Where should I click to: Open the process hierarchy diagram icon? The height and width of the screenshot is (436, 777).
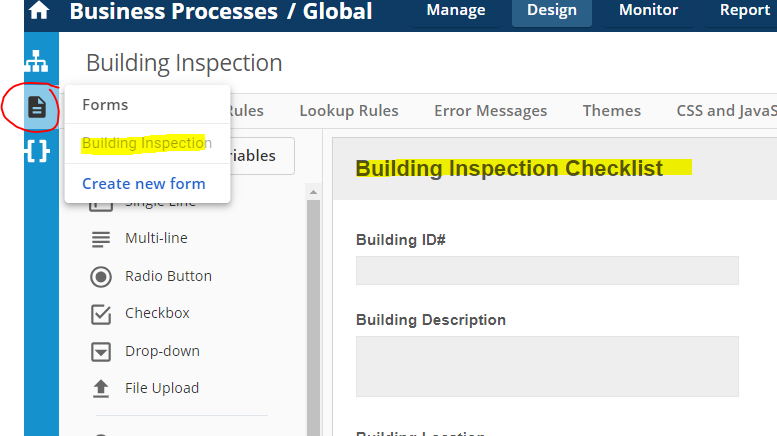pyautogui.click(x=37, y=61)
